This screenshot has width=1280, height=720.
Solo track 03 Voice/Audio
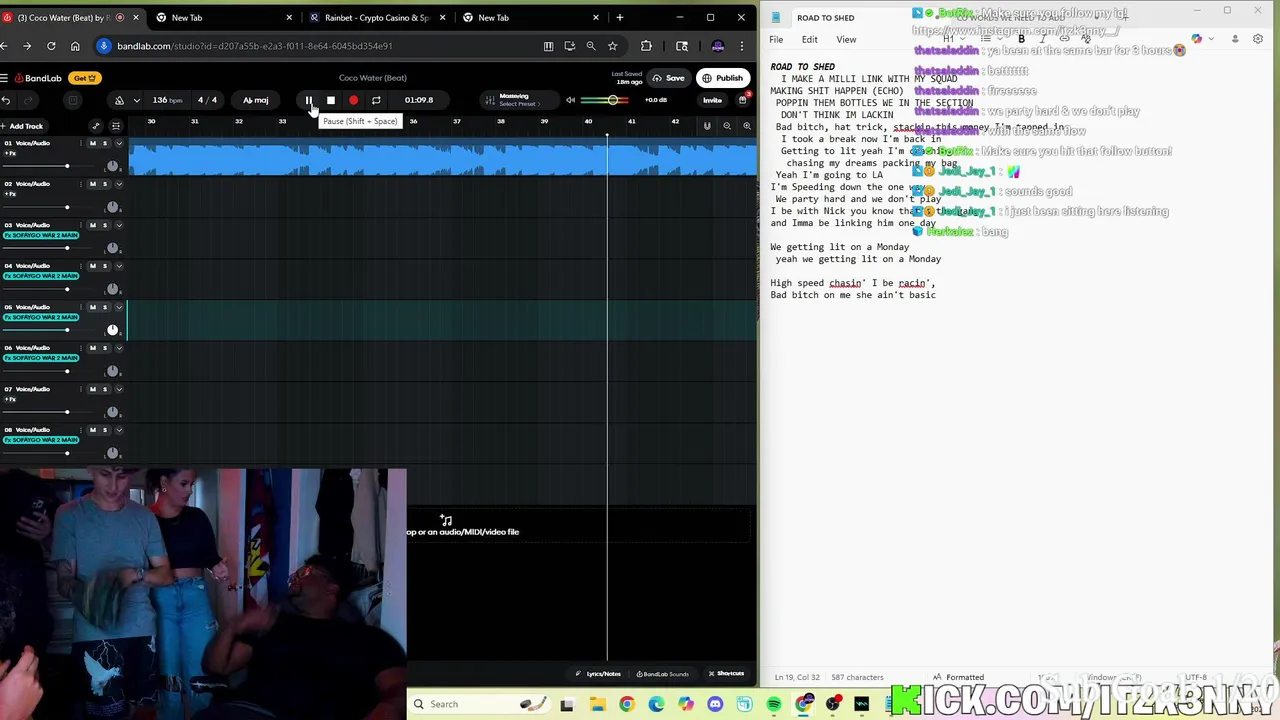point(104,225)
